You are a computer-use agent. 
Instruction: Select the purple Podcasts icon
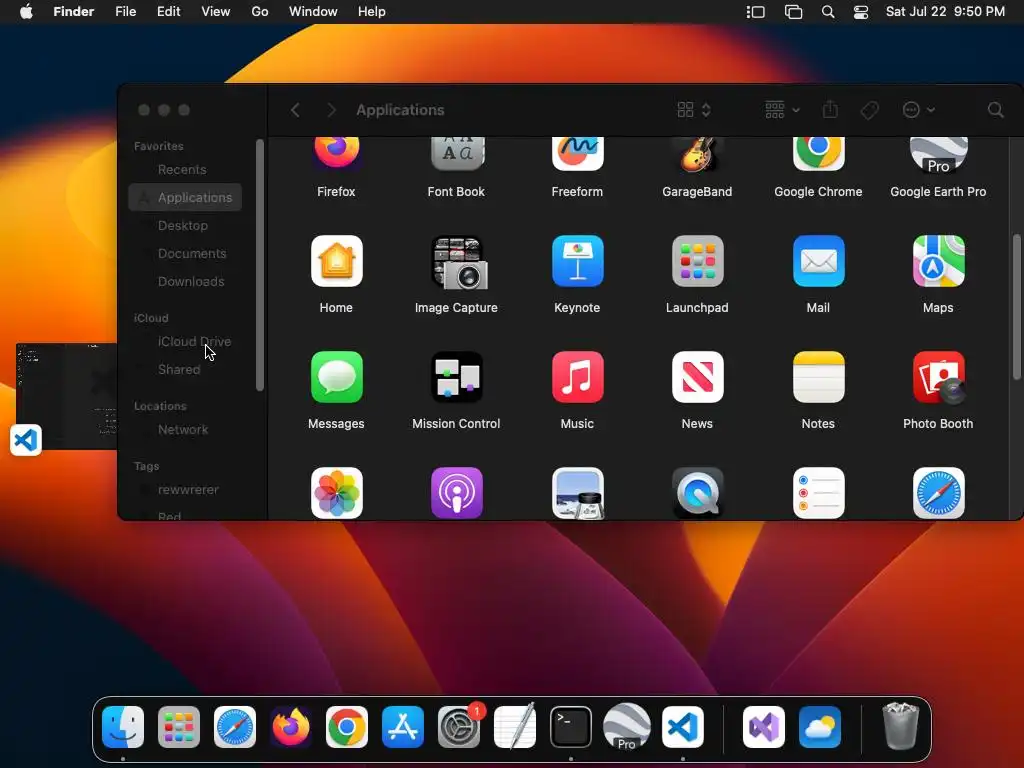(456, 493)
